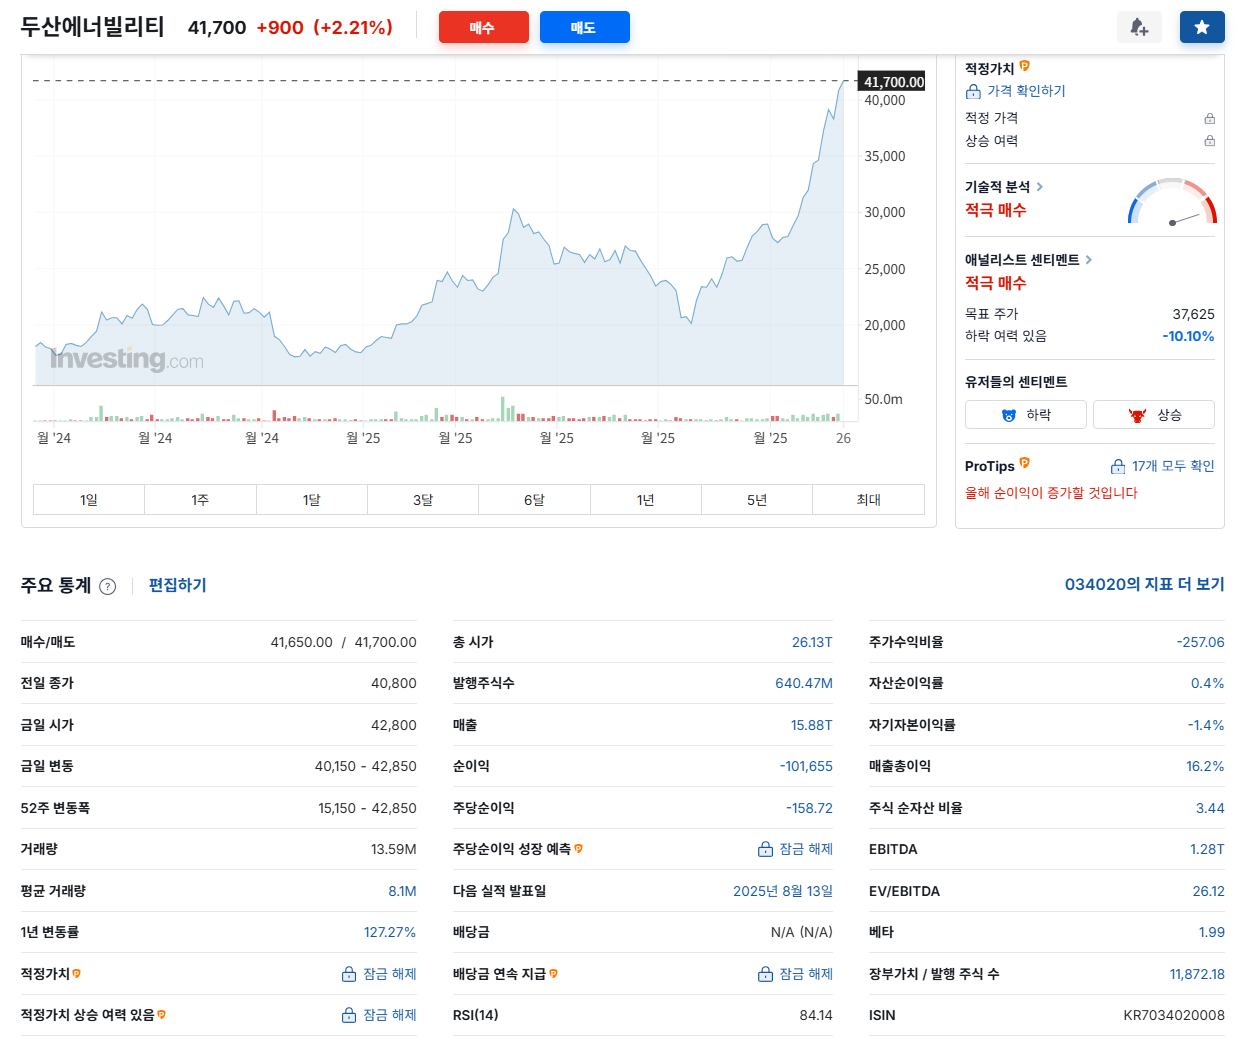Click the help question mark beside 주요 통계
This screenshot has height=1056, width=1244.
(x=108, y=586)
